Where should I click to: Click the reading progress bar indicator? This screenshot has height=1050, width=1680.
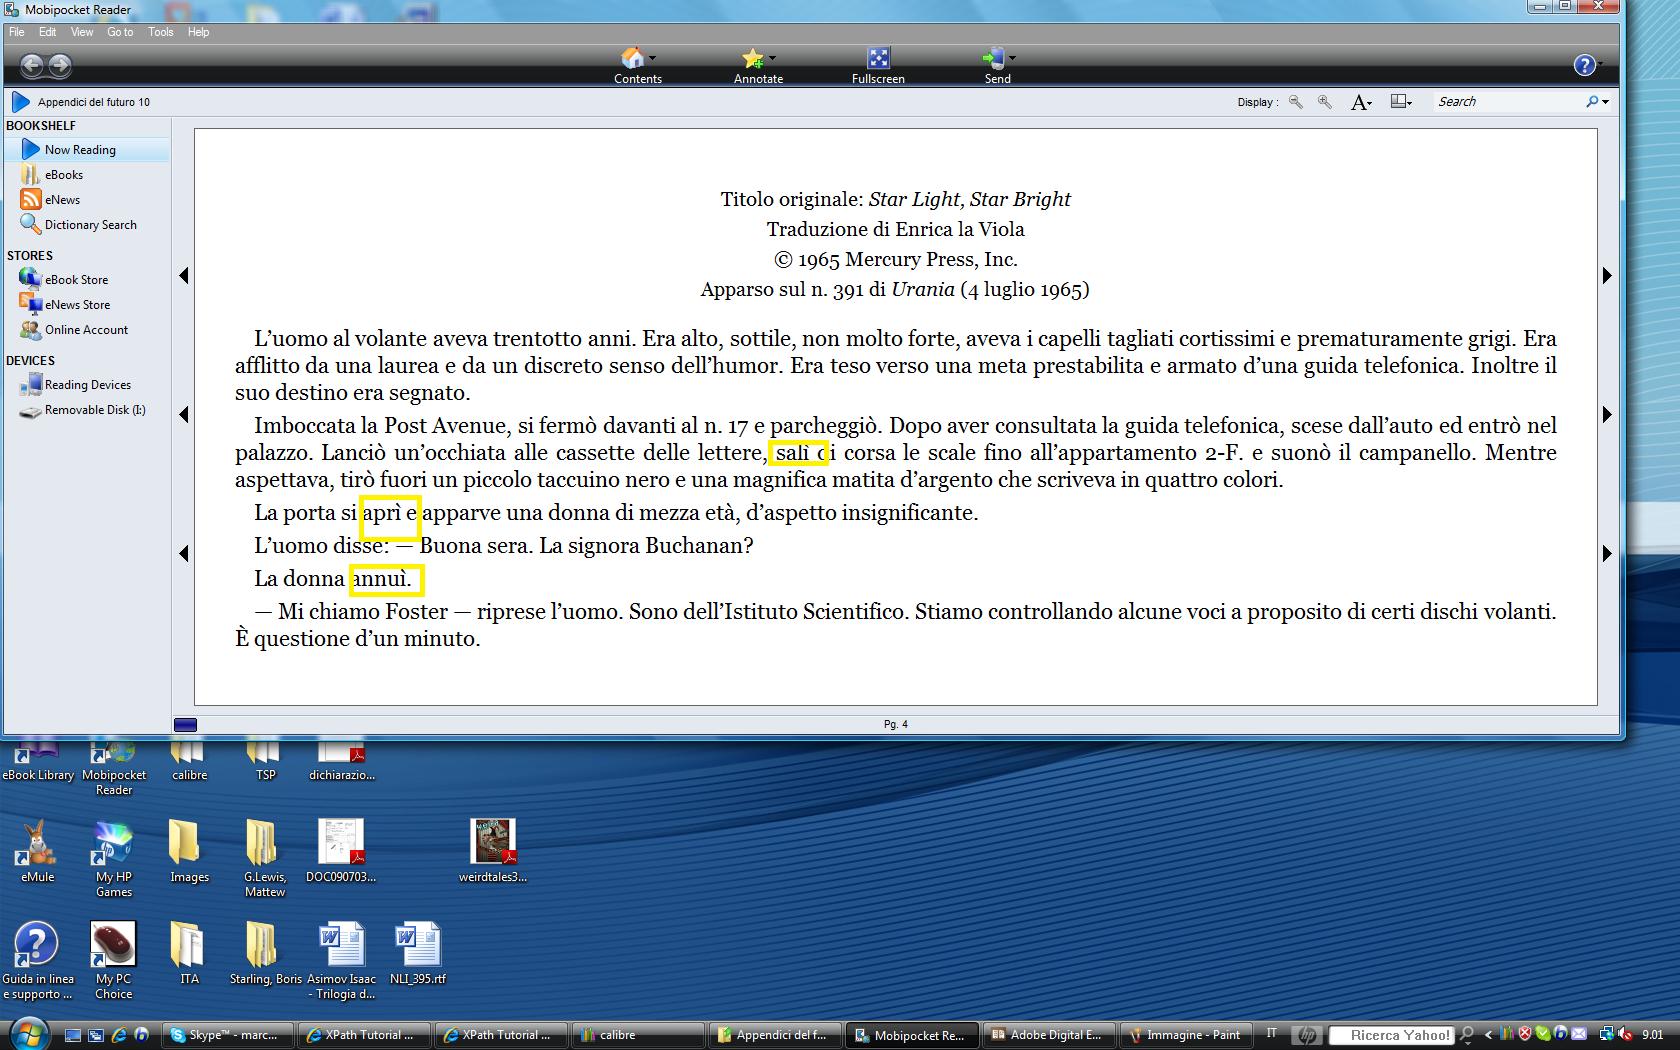[x=185, y=725]
